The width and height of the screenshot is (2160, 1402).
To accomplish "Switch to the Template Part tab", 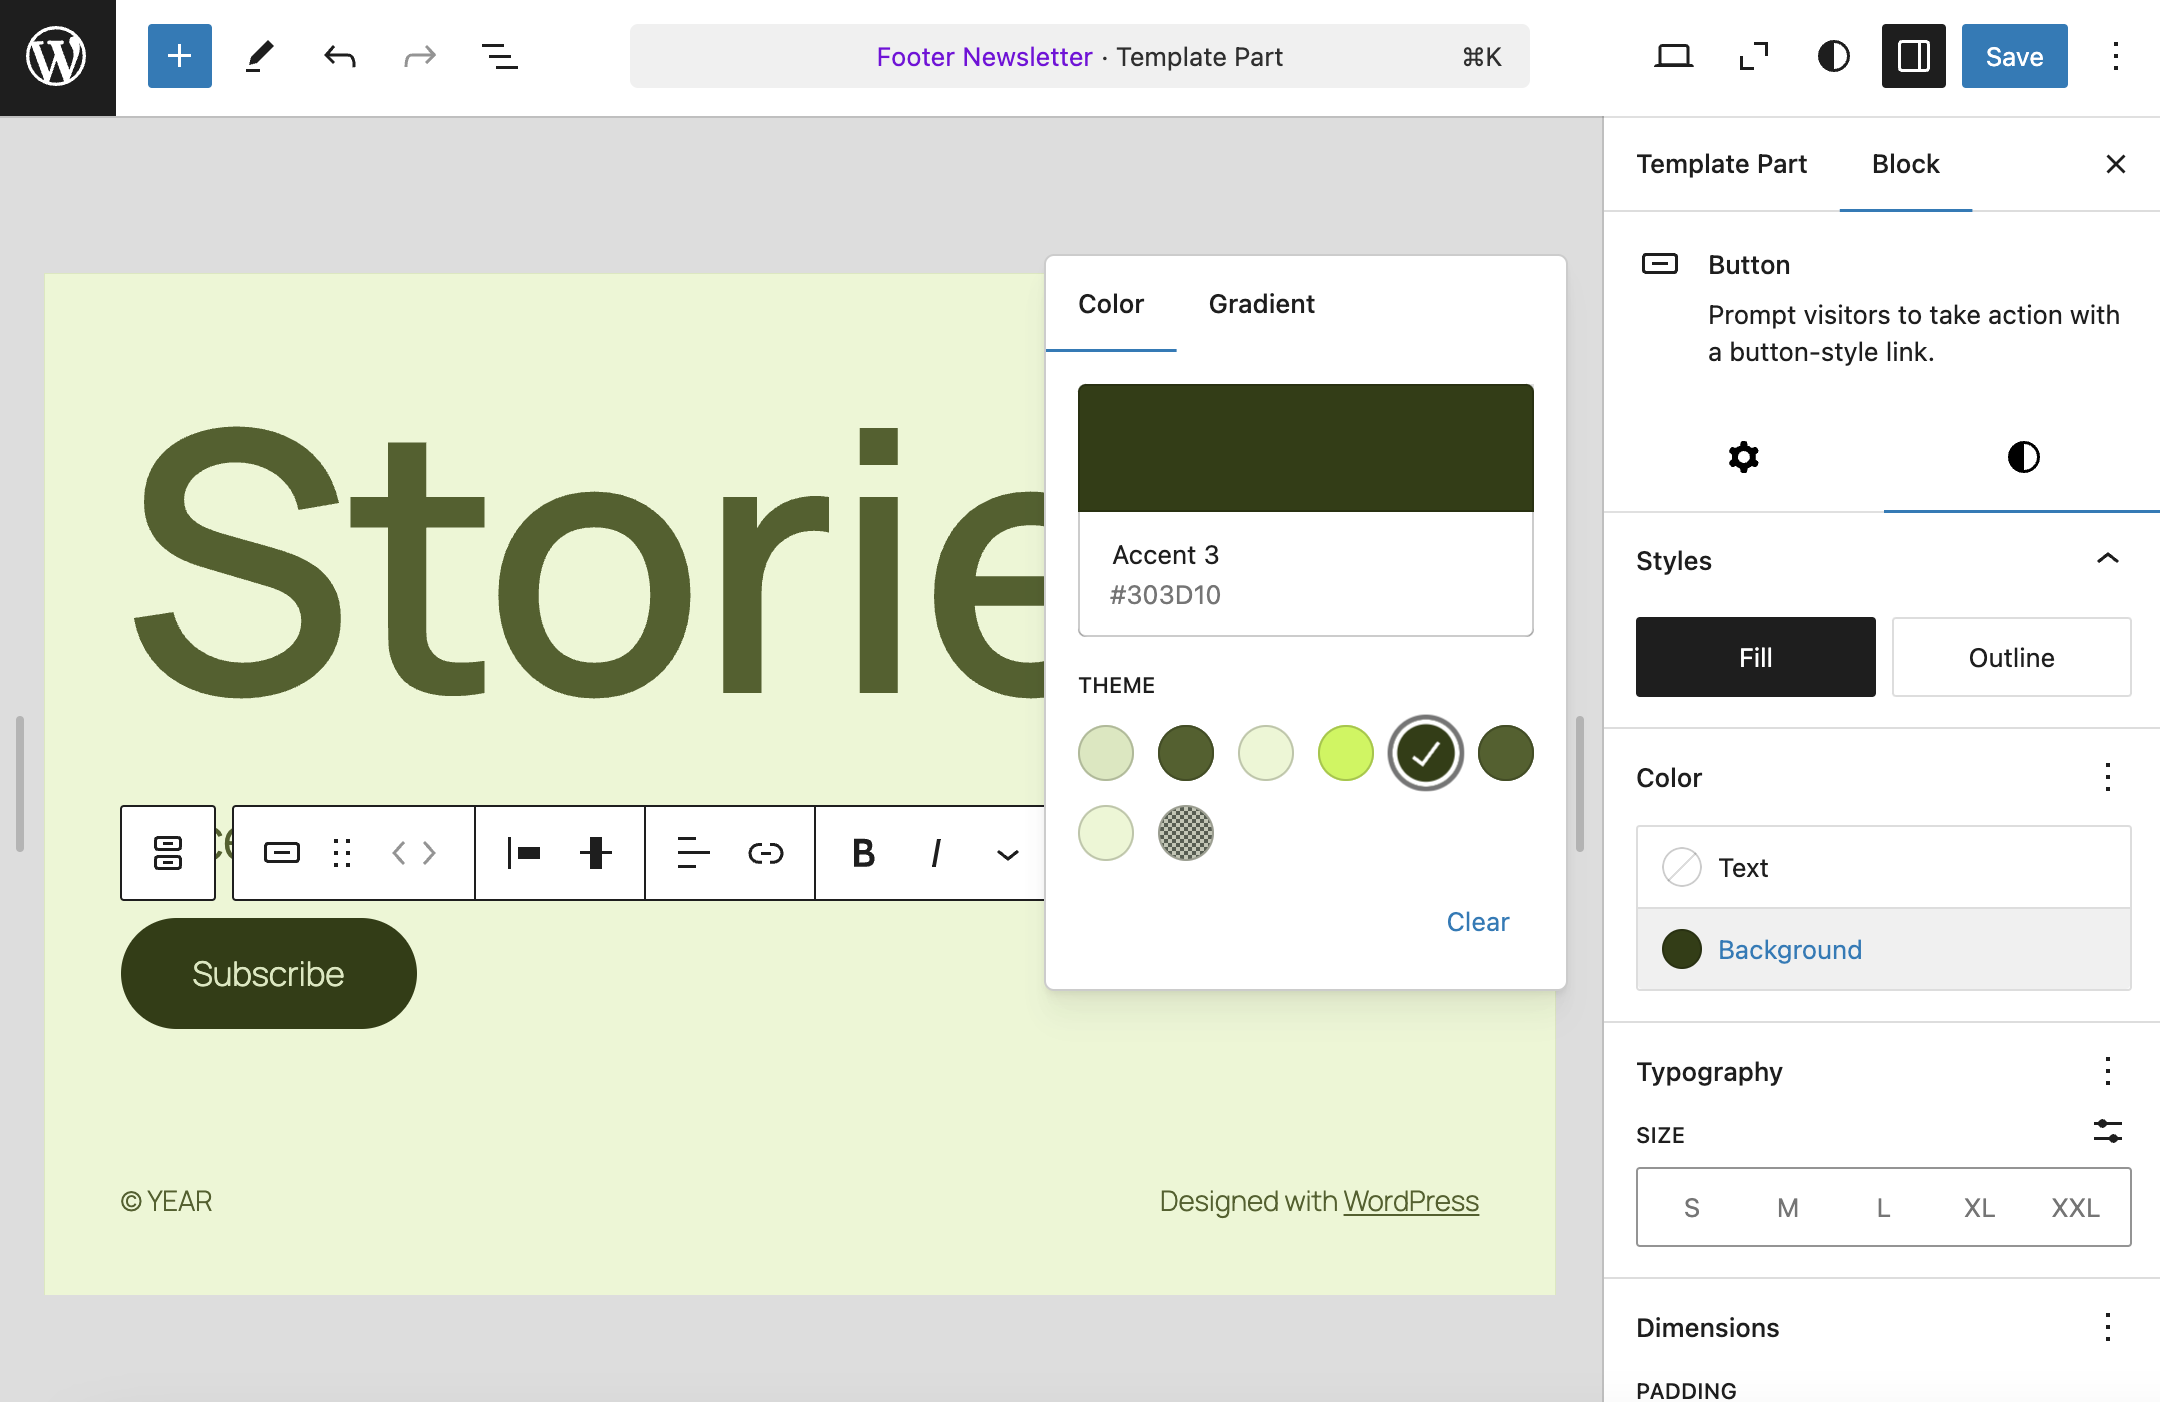I will (x=1722, y=163).
